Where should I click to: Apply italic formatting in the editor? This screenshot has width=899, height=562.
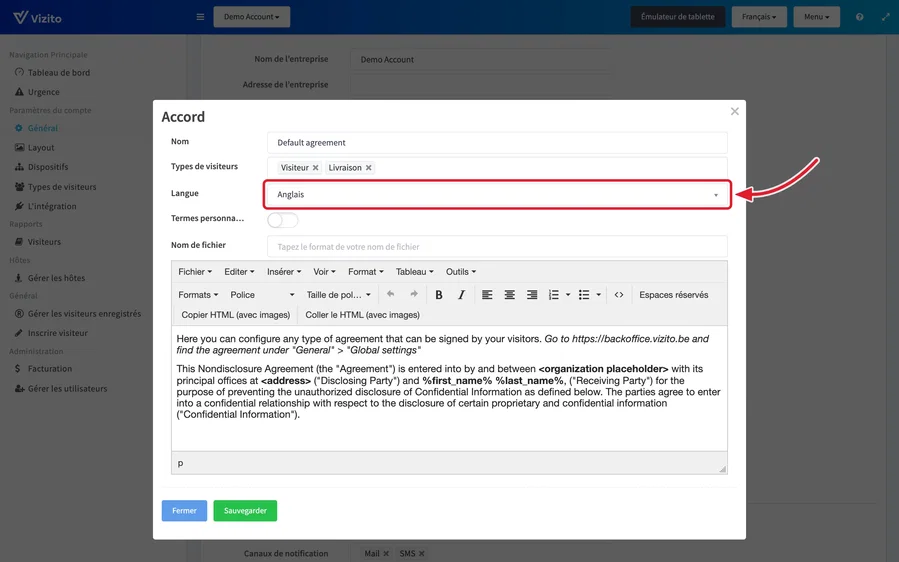point(462,295)
